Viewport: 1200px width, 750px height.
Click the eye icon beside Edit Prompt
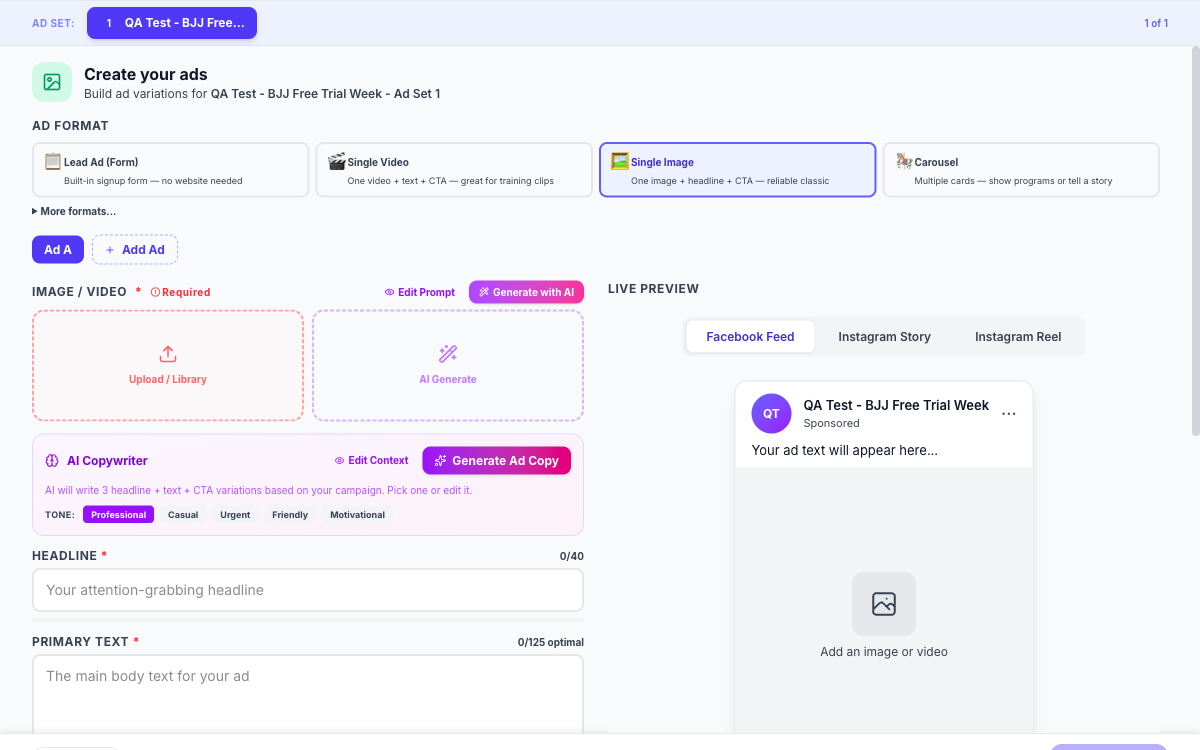pyautogui.click(x=390, y=292)
